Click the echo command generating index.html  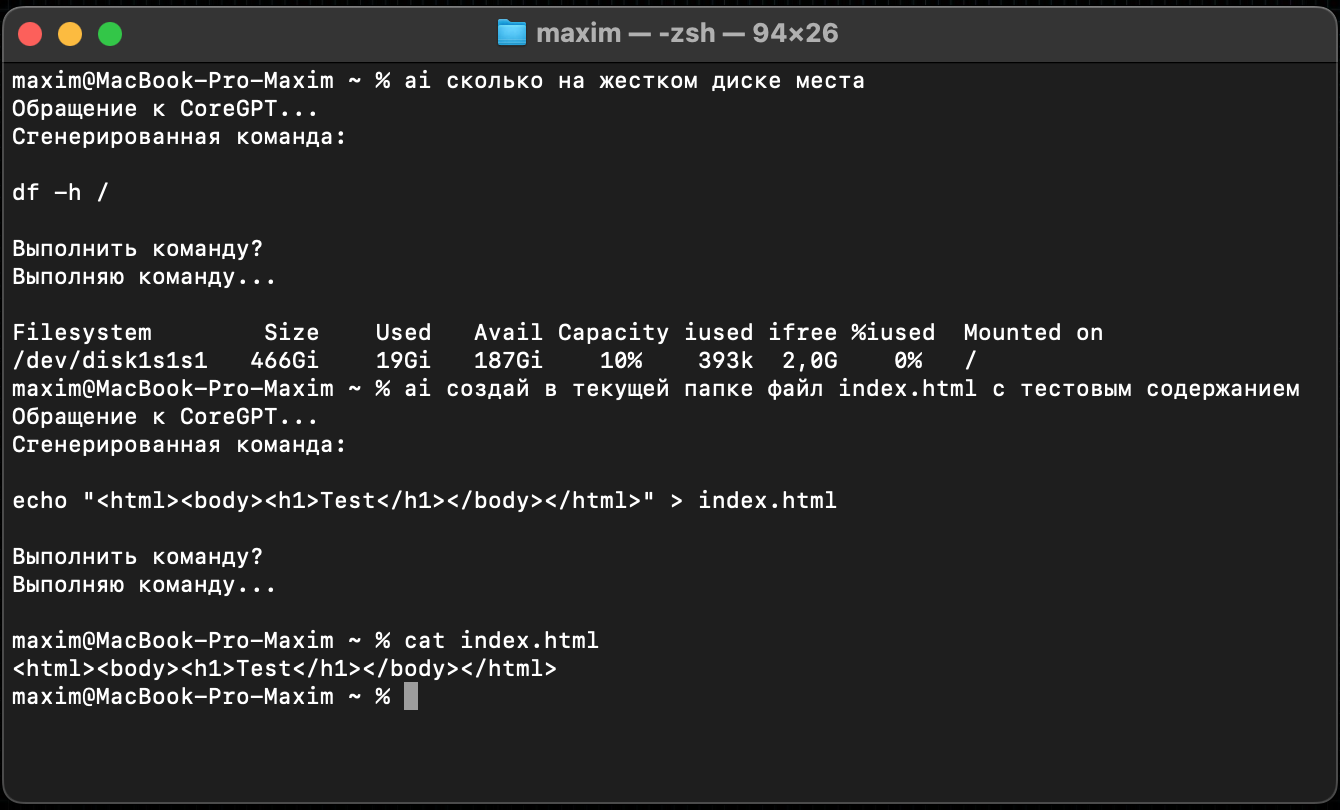(424, 500)
